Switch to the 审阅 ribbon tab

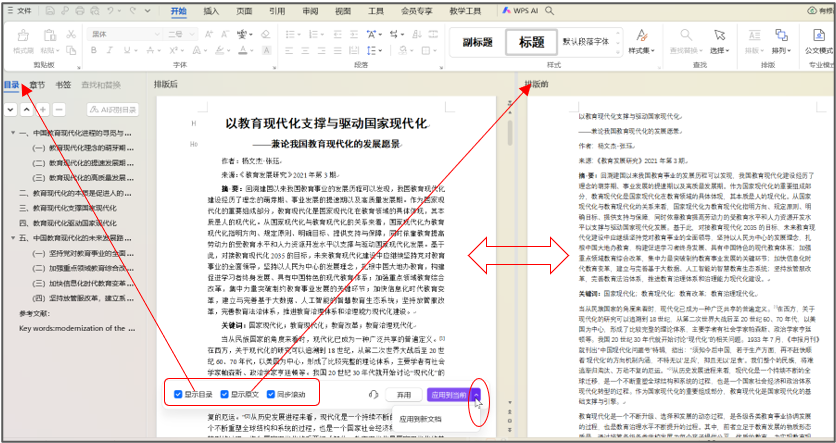click(x=310, y=11)
